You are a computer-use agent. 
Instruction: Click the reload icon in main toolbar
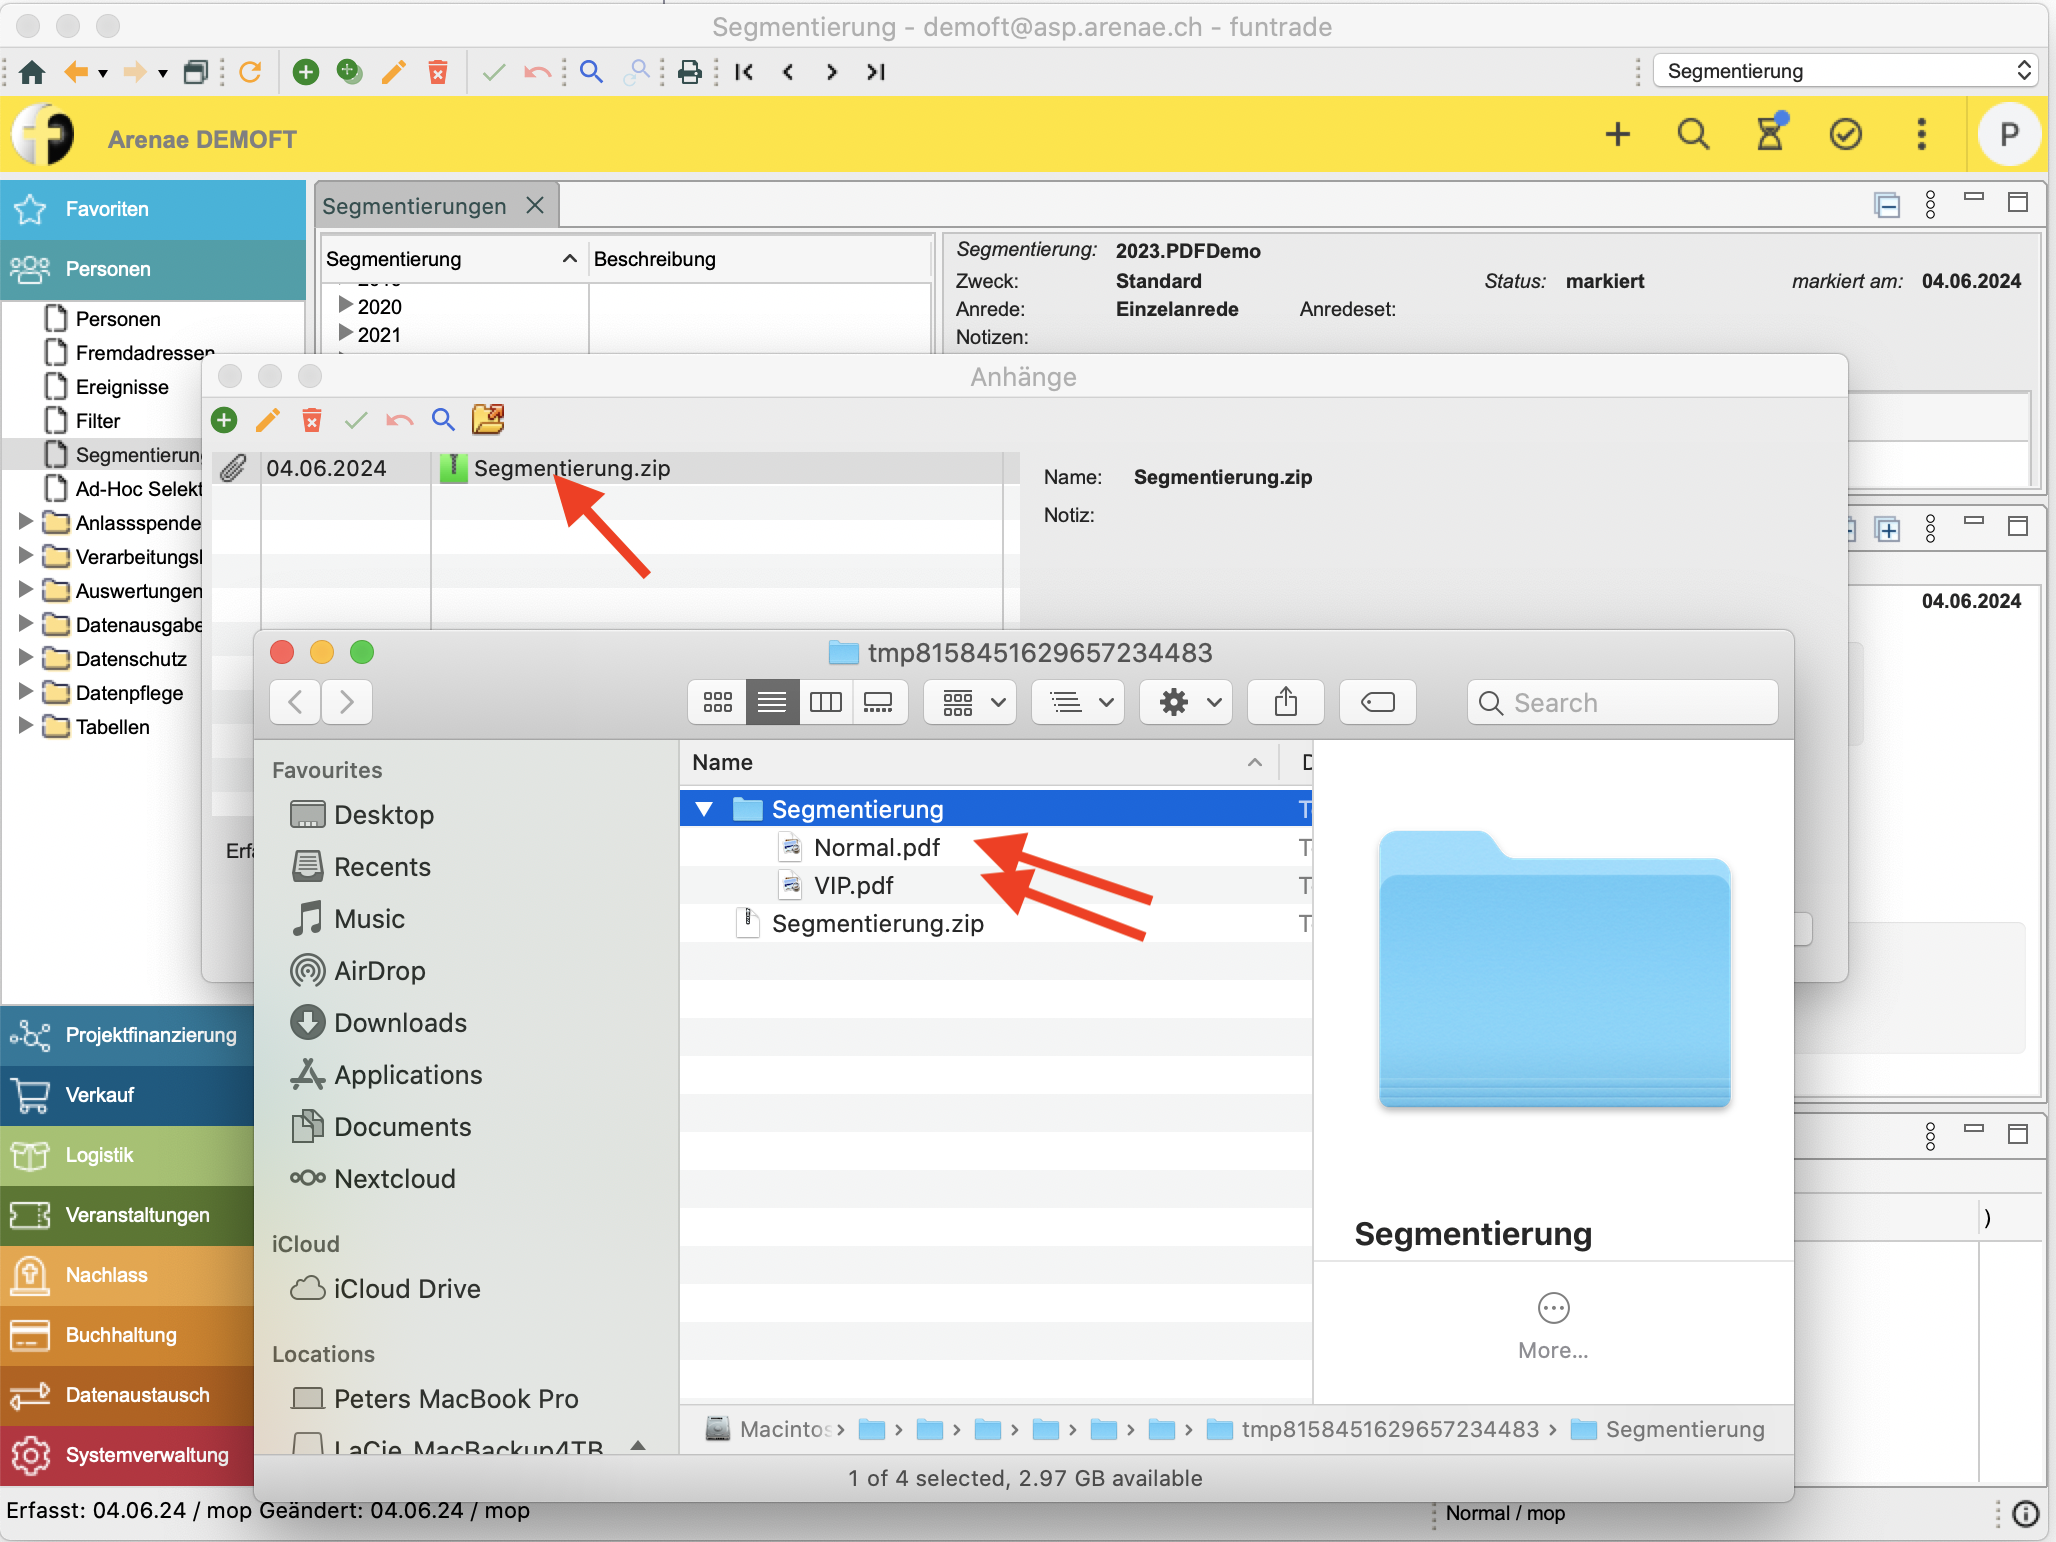(251, 72)
